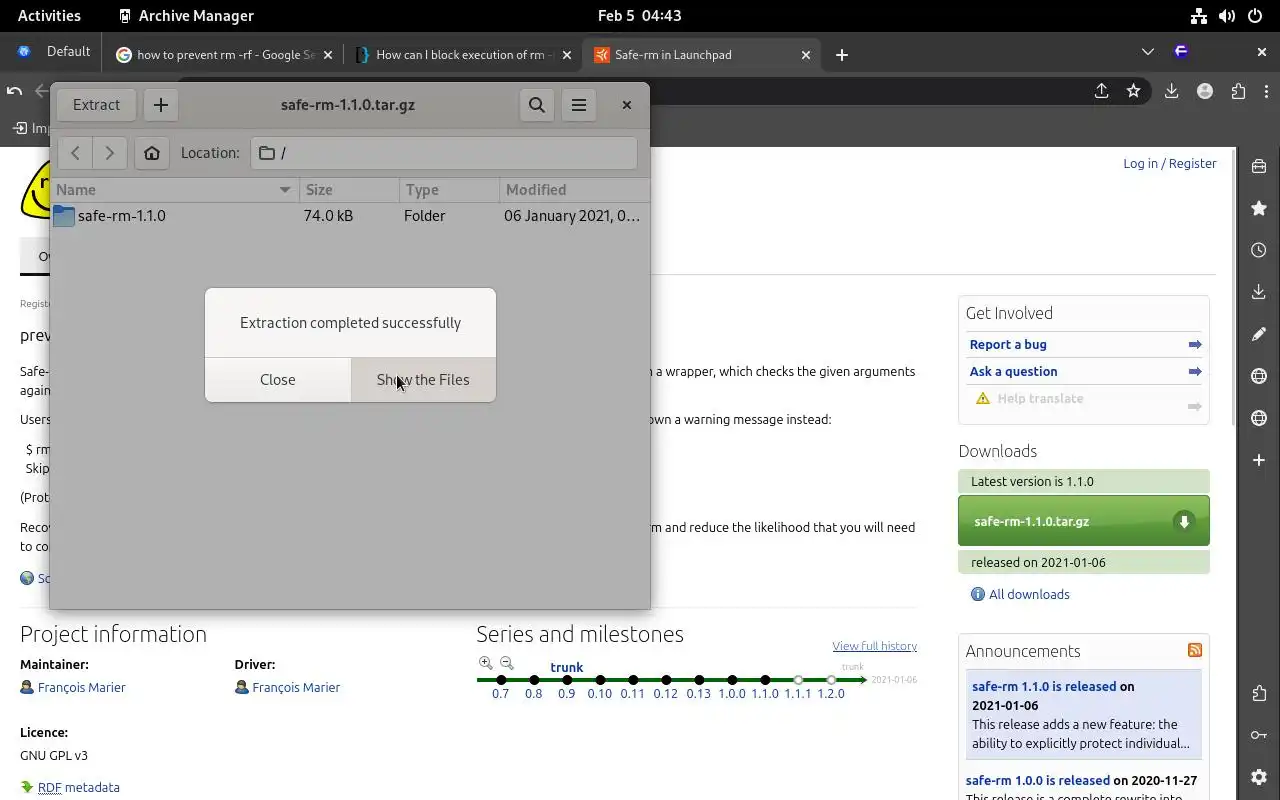This screenshot has width=1280, height=800.
Task: Download safe-rm-1.1.0.tar.gz green button
Action: coord(1084,521)
